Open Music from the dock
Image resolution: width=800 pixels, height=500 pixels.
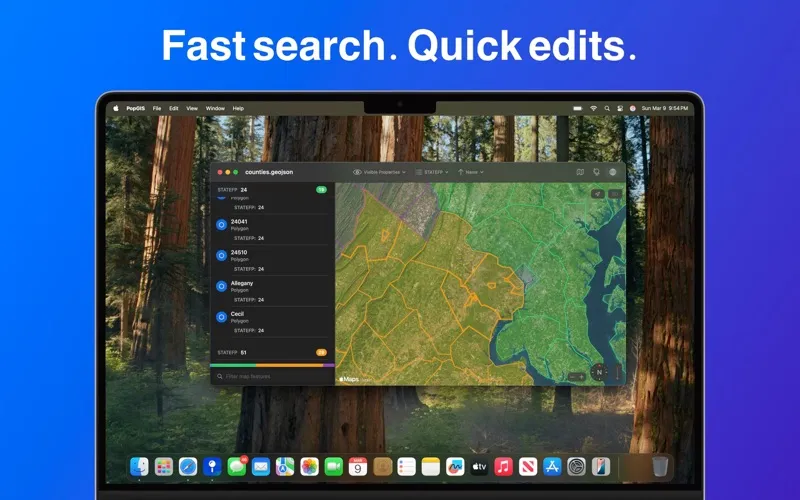tap(504, 466)
